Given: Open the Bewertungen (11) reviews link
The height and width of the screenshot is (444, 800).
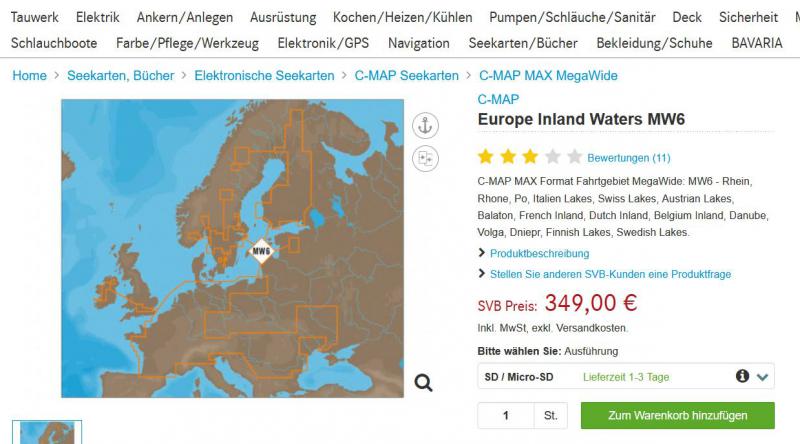Looking at the screenshot, I should click(629, 158).
